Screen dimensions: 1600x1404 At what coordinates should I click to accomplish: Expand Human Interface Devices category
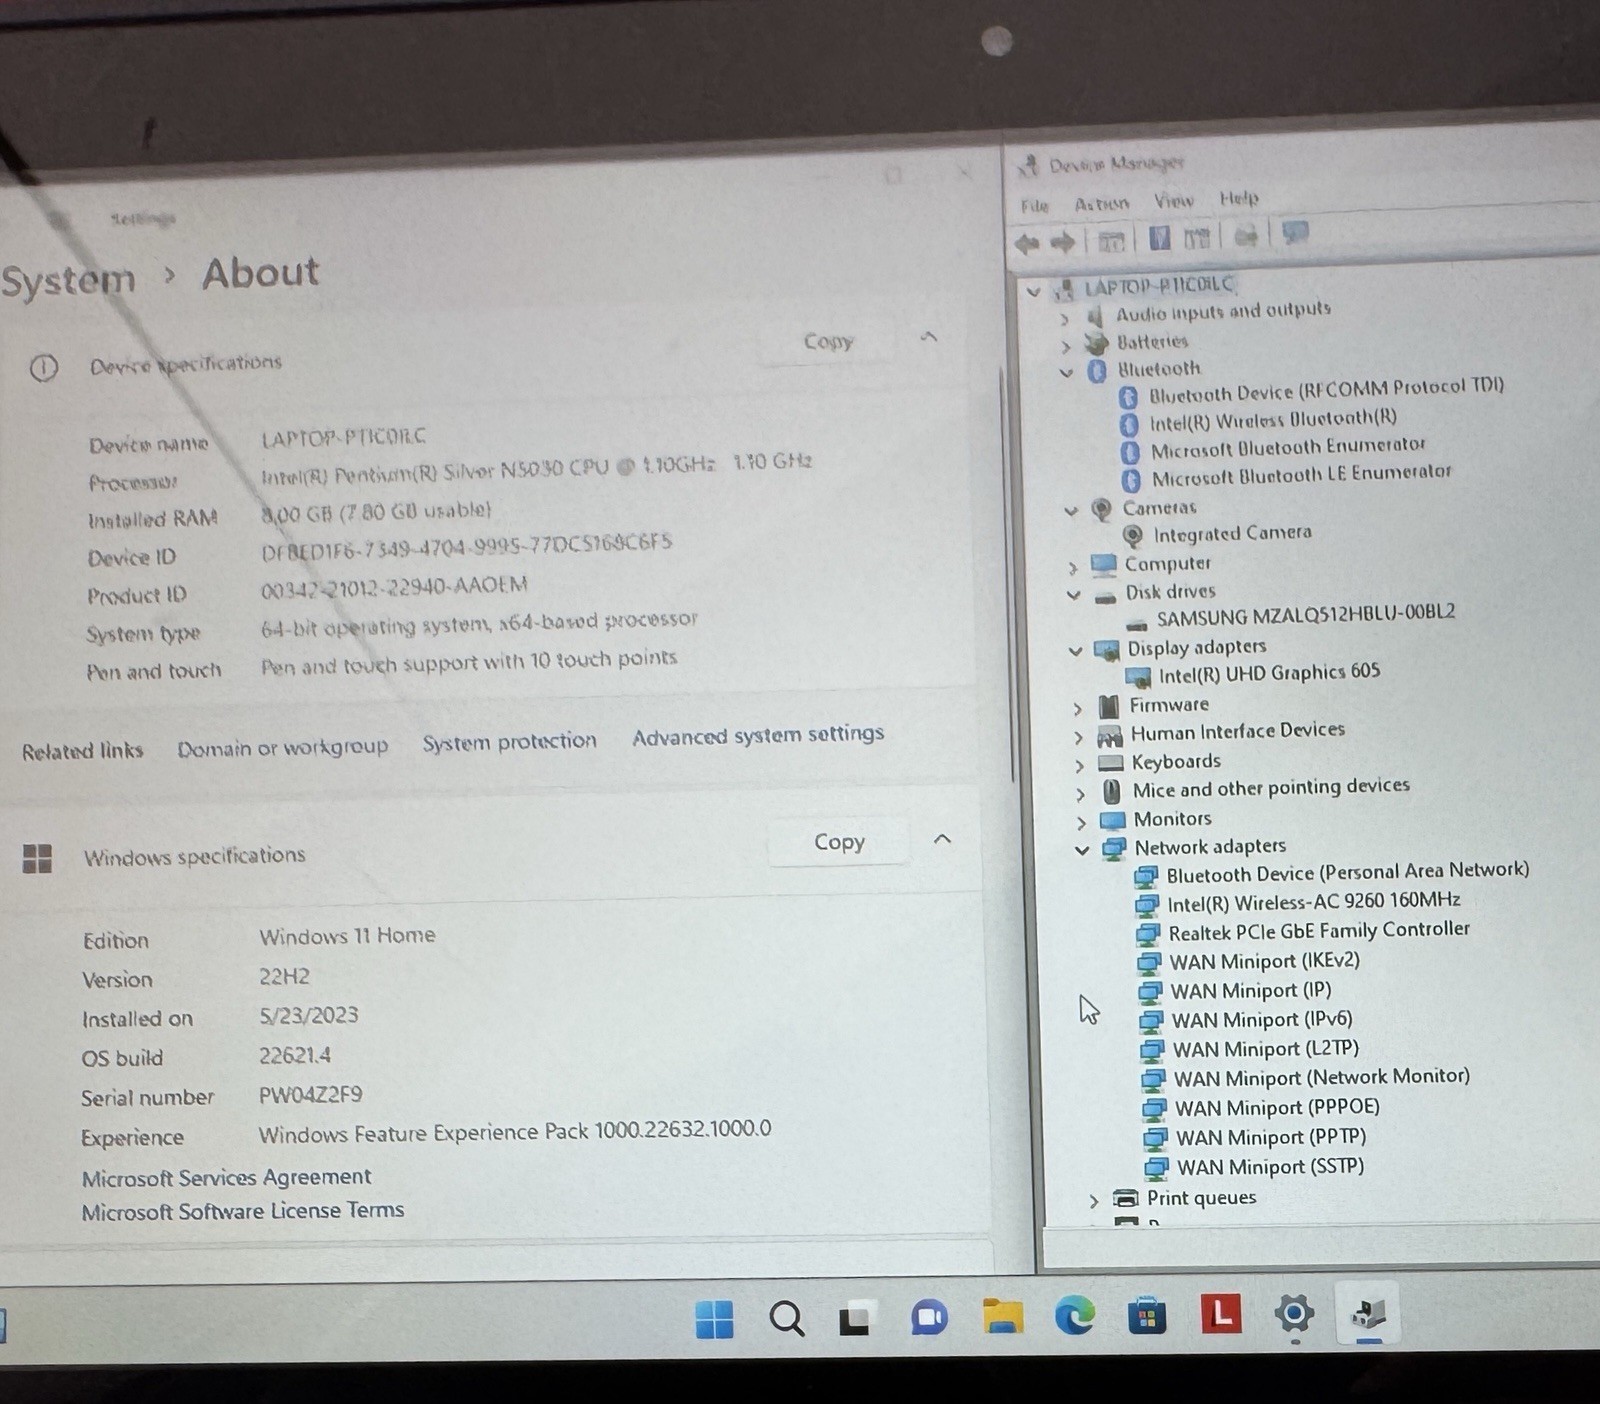pyautogui.click(x=1079, y=737)
